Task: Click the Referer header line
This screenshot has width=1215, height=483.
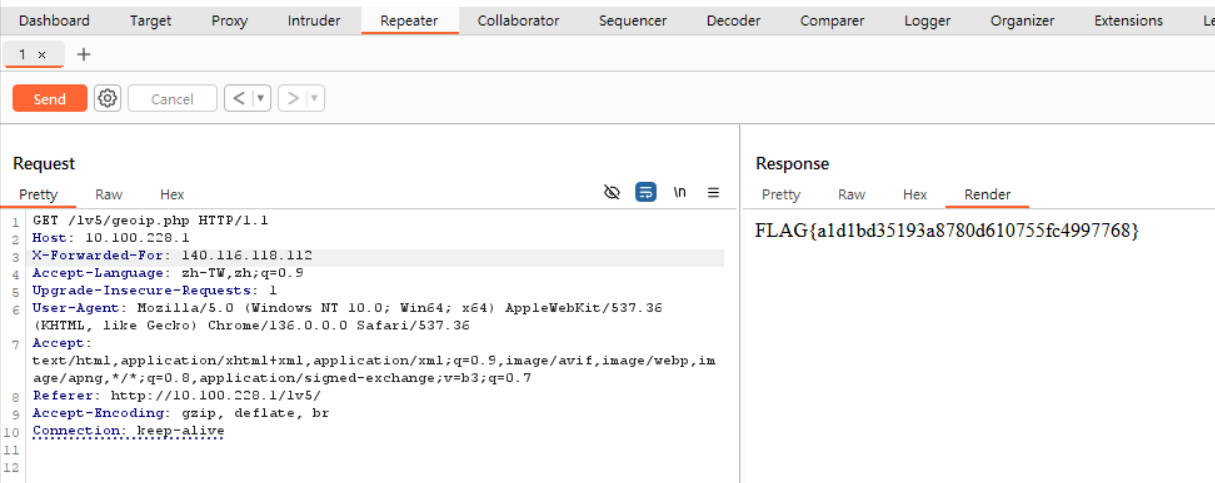Action: tap(176, 396)
